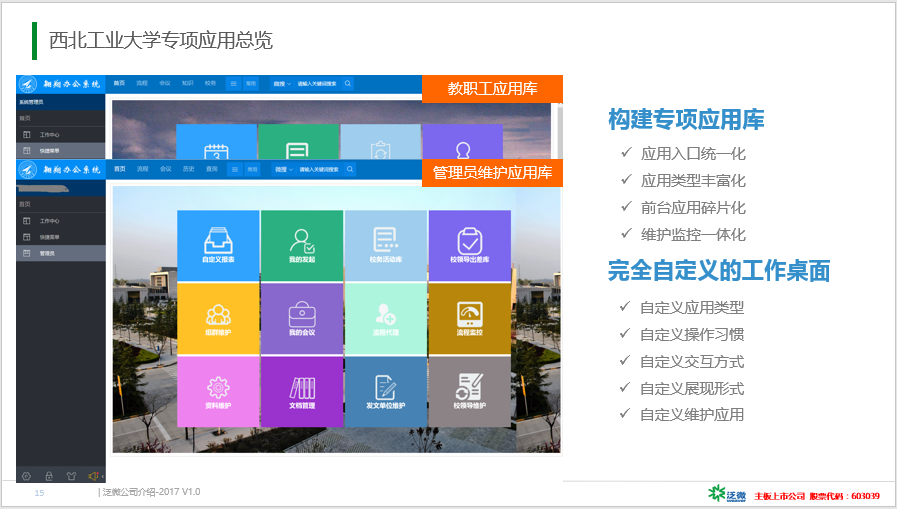
Task: Open the 资料维护 gear tile
Action: pyautogui.click(x=218, y=392)
